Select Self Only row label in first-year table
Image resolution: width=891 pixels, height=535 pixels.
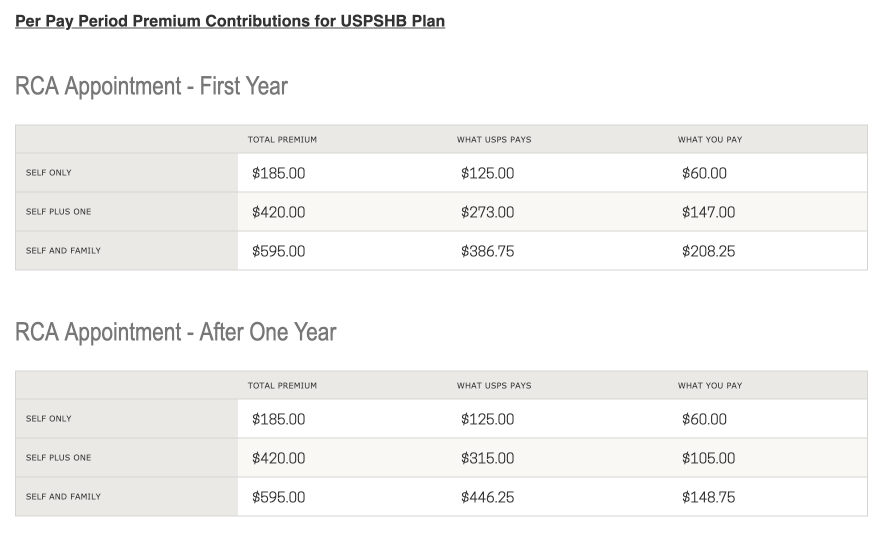tap(48, 173)
